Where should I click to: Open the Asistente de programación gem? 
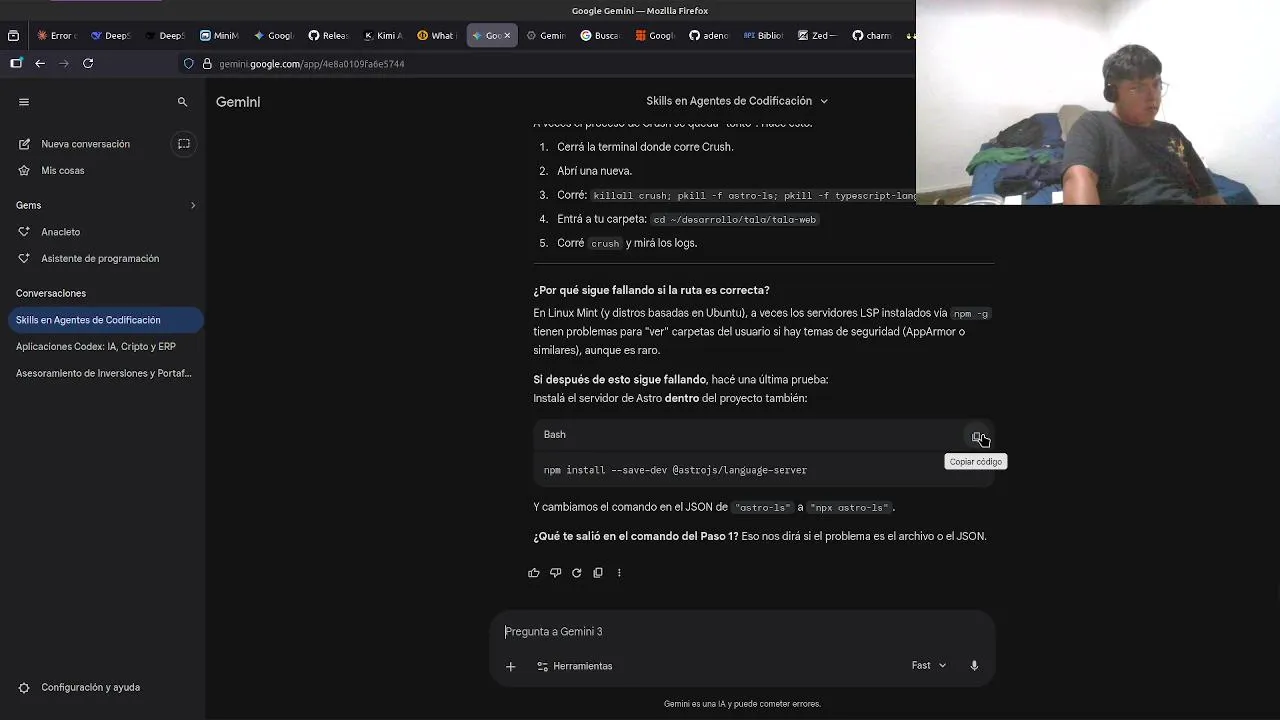(x=99, y=259)
